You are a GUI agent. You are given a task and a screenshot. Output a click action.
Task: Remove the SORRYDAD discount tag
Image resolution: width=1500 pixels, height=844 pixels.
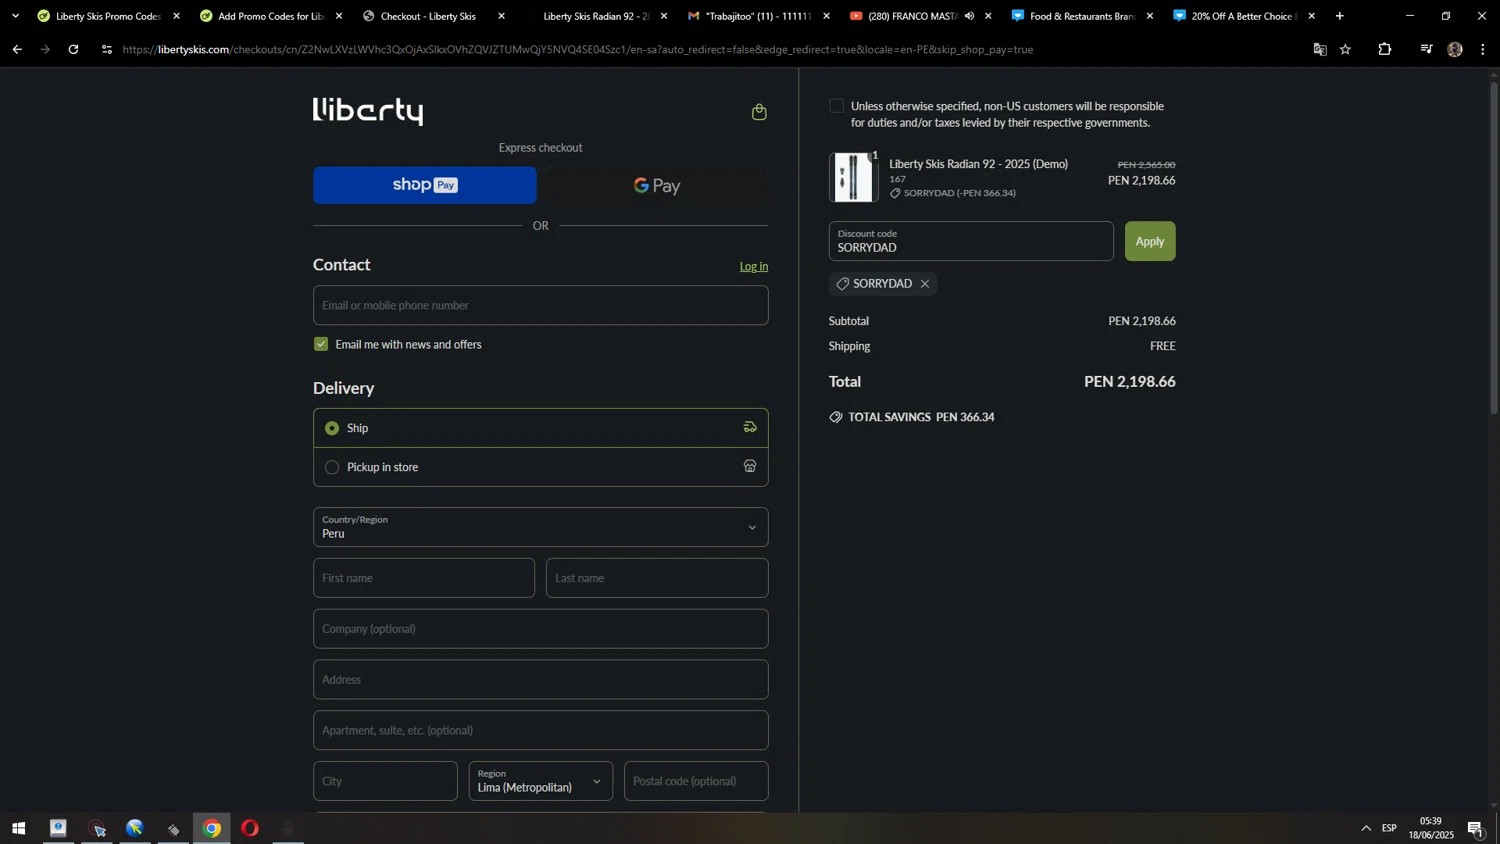[x=925, y=284]
